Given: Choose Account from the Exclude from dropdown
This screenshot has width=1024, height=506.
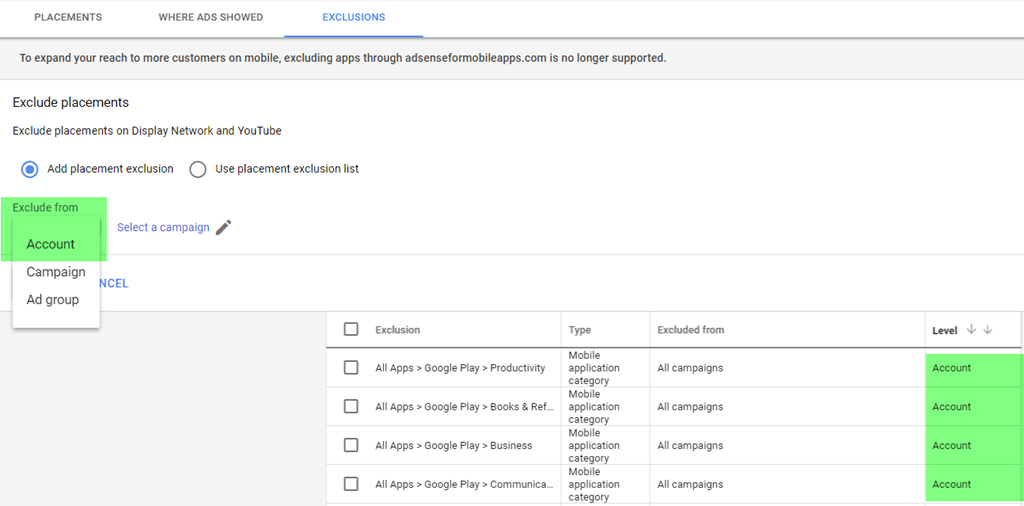Looking at the screenshot, I should [51, 244].
